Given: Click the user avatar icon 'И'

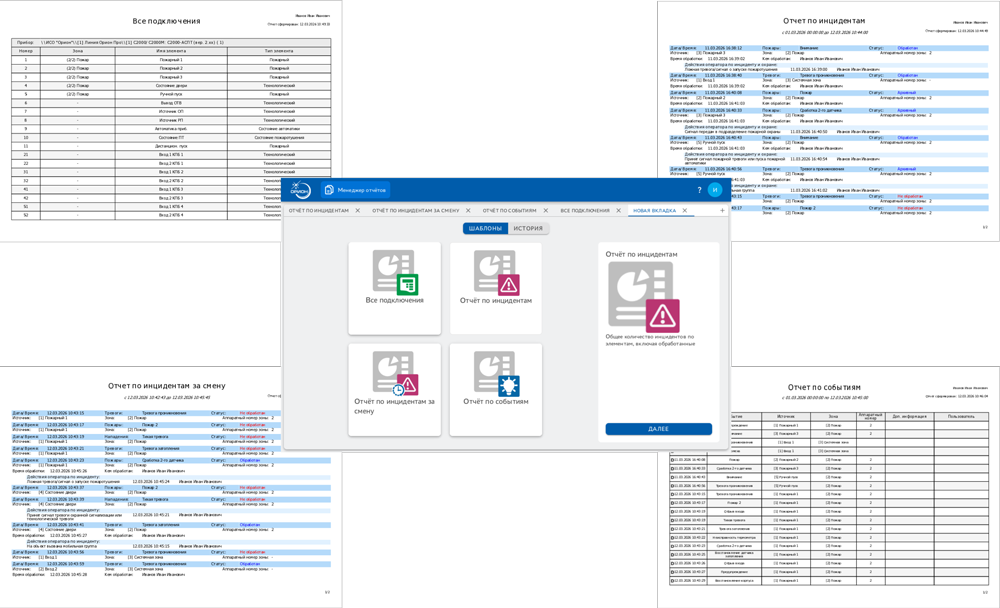Looking at the screenshot, I should coord(714,190).
